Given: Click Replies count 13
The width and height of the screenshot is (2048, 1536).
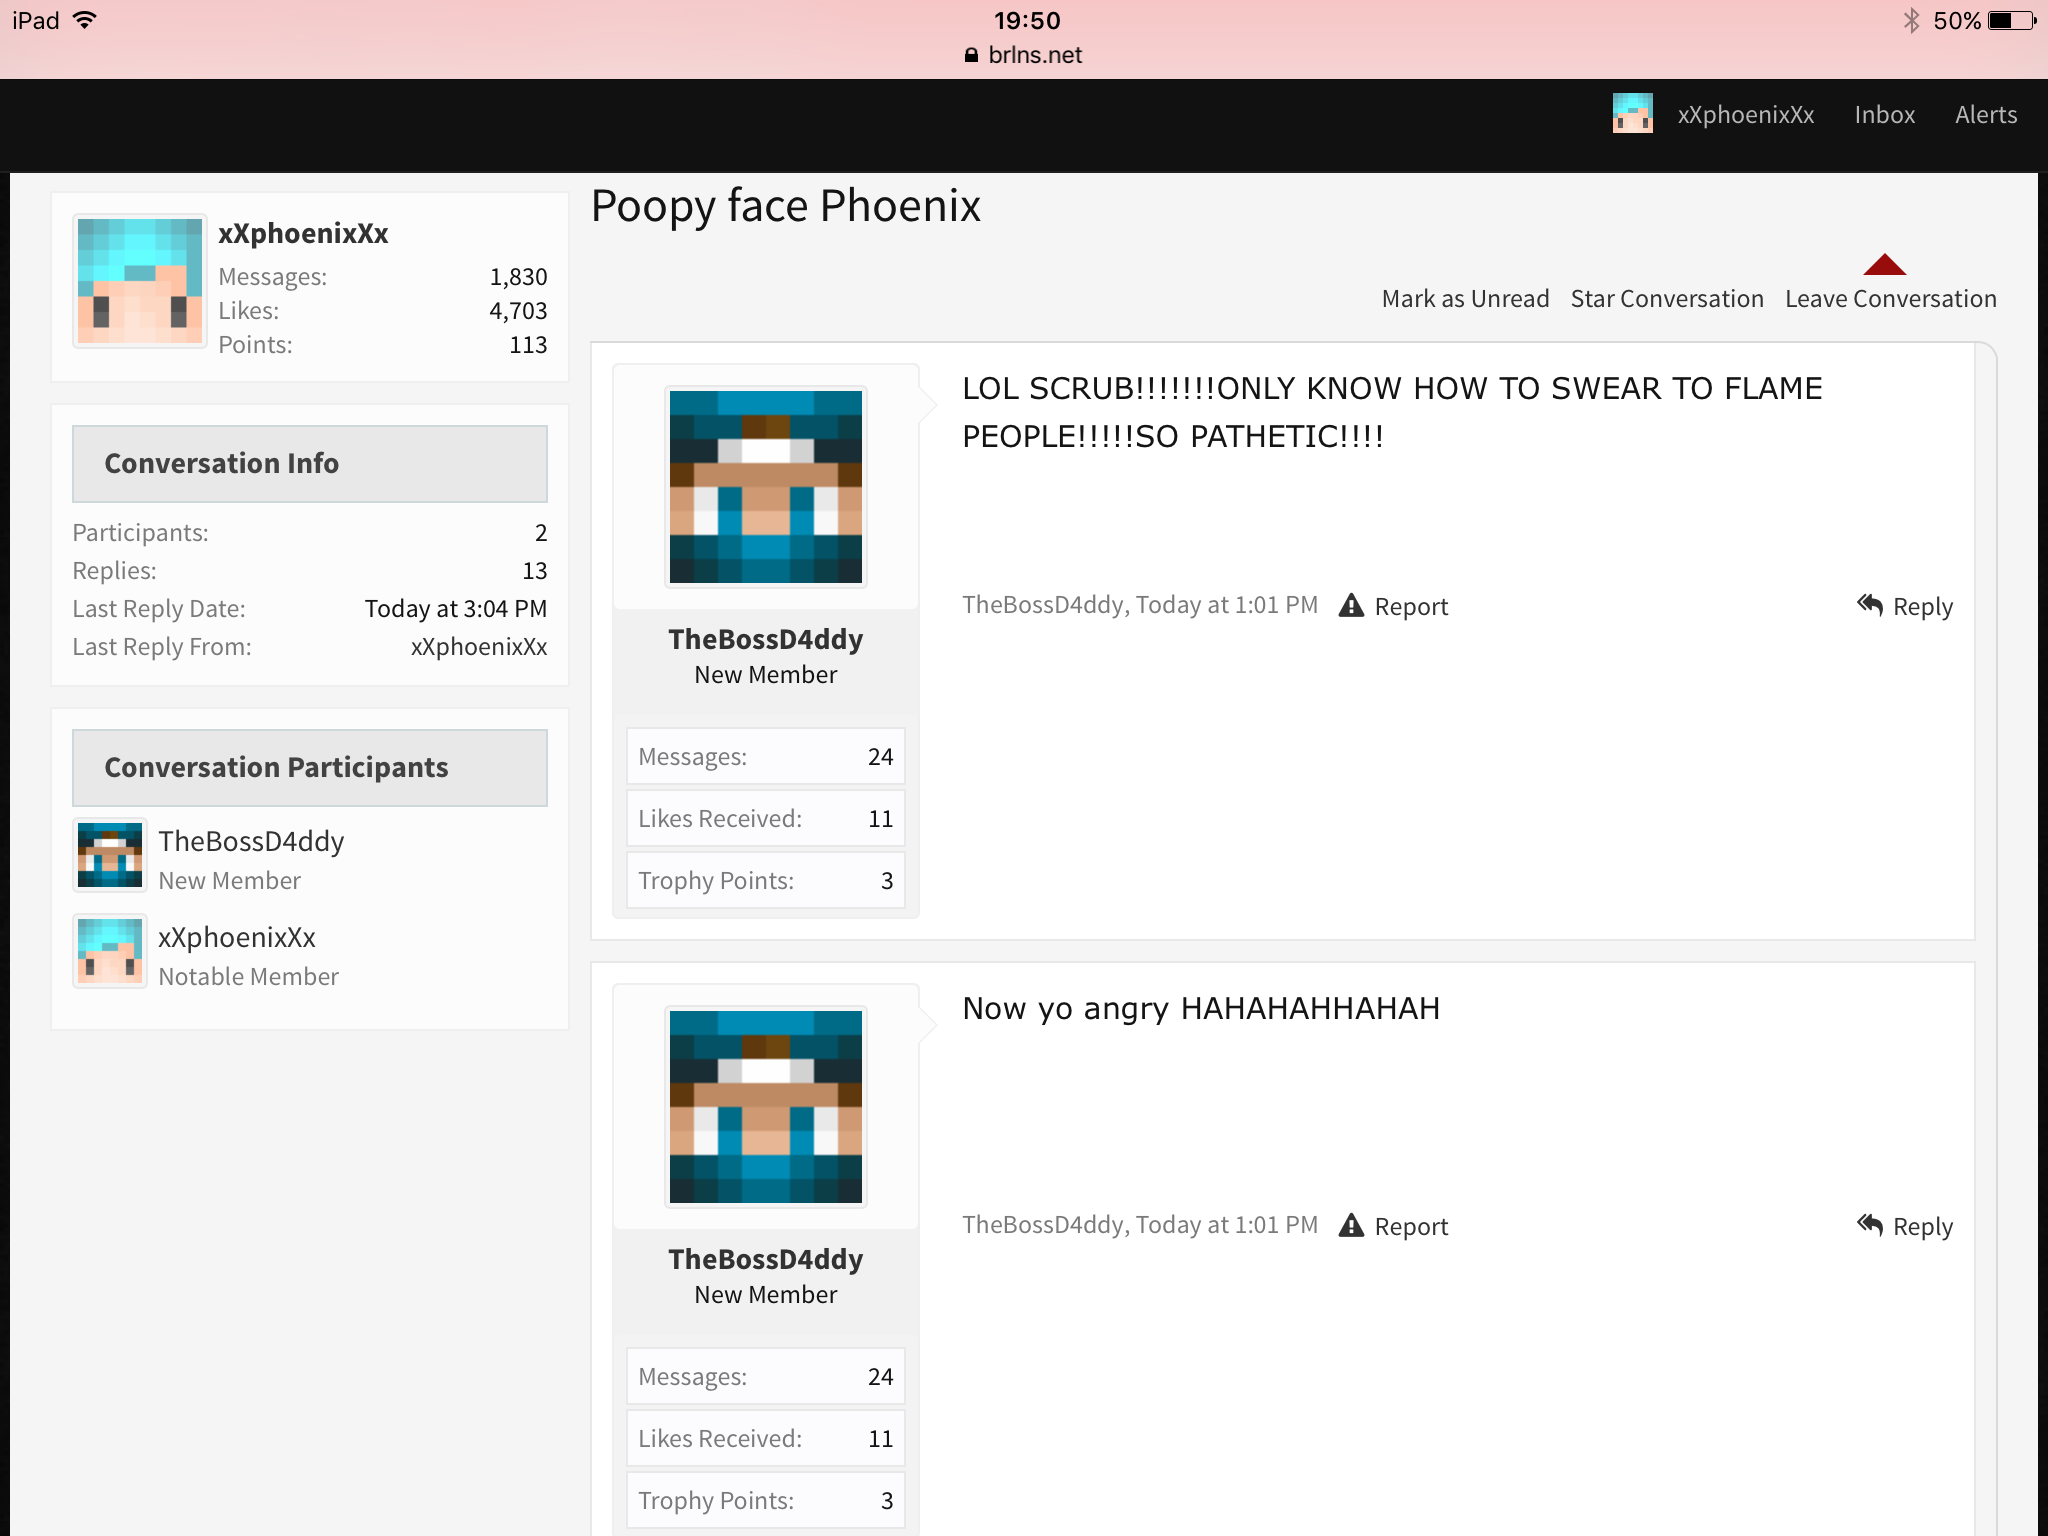Looking at the screenshot, I should (x=535, y=571).
